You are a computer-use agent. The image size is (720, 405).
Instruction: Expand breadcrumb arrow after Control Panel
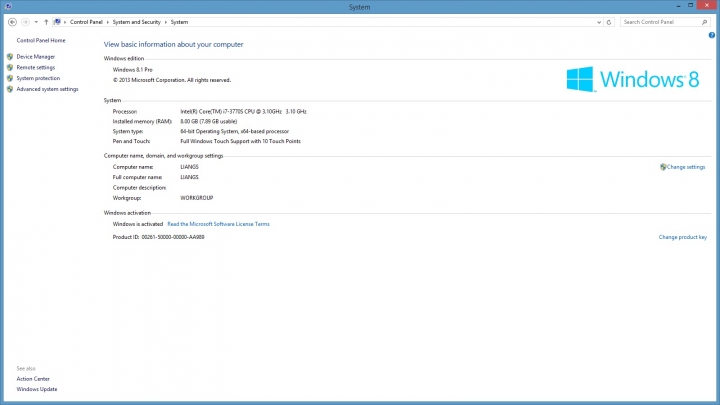point(107,22)
